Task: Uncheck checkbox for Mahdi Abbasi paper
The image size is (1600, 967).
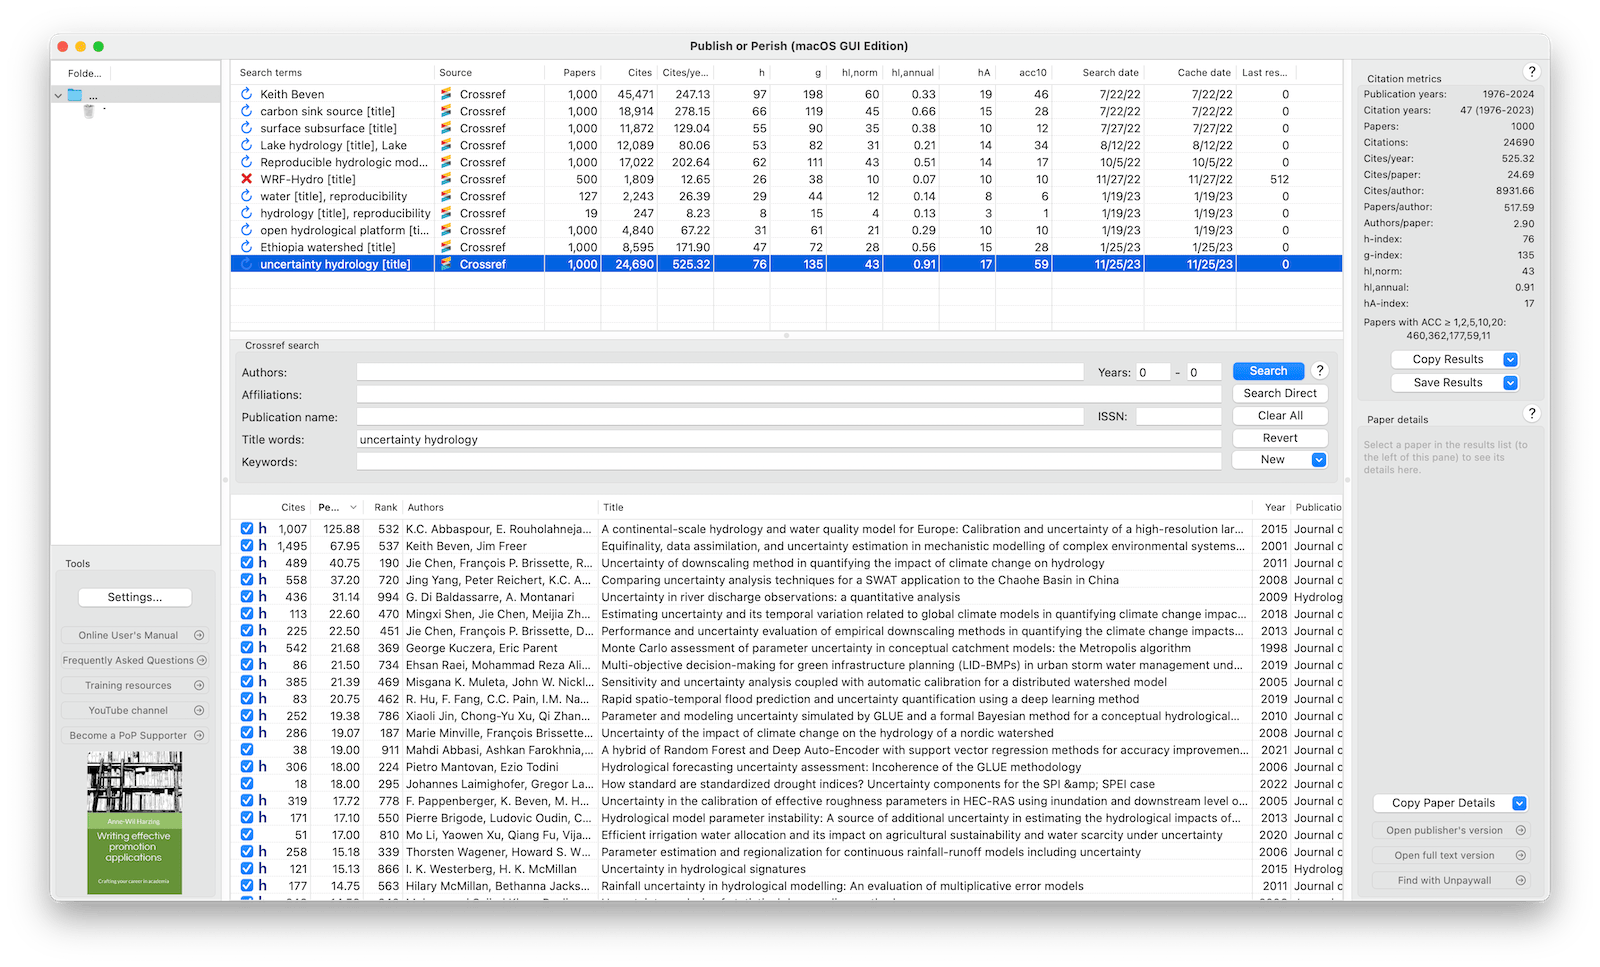Action: point(247,749)
